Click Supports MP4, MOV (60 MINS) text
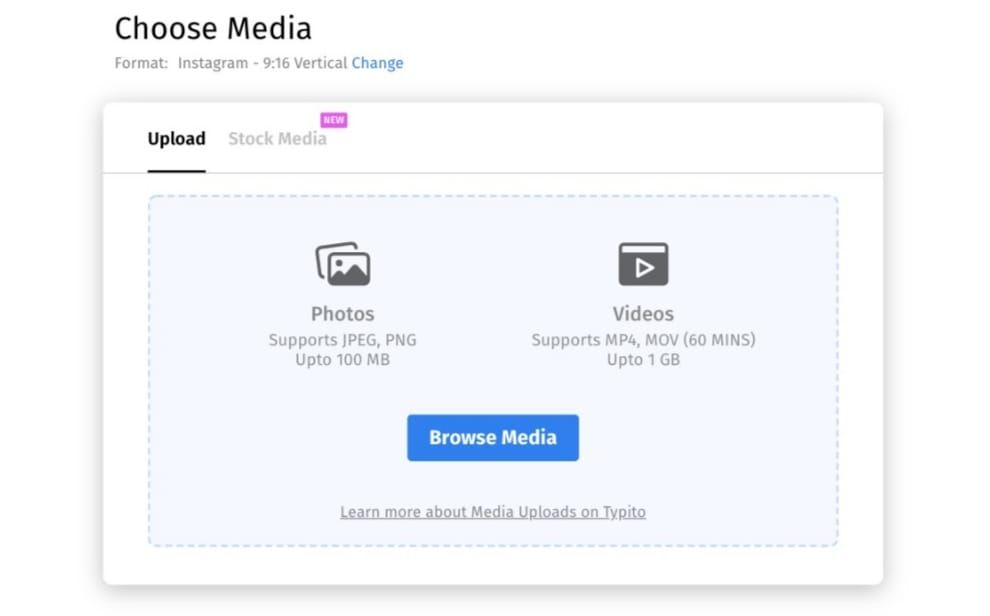Viewport: 990px width, 616px height. [x=643, y=340]
